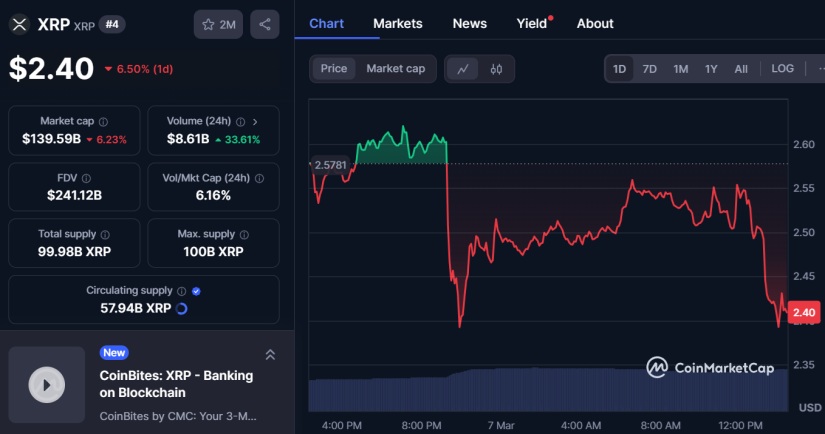This screenshot has width=825, height=434.
Task: Open the About tab
Action: pos(595,24)
